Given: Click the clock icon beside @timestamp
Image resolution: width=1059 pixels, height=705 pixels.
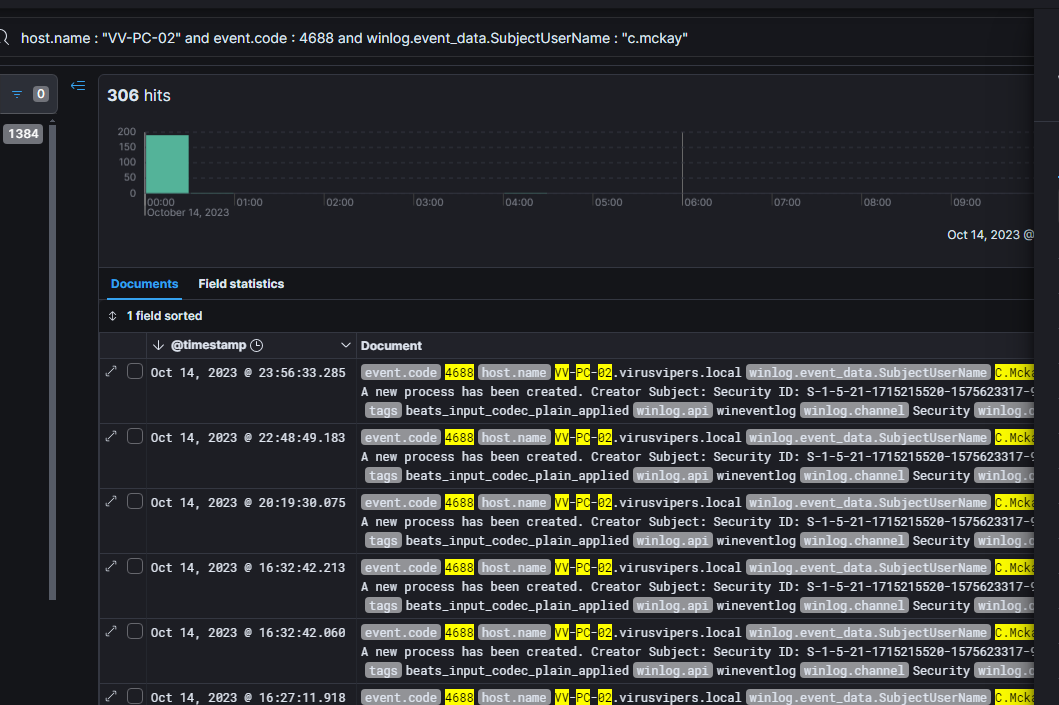Looking at the screenshot, I should pos(256,346).
